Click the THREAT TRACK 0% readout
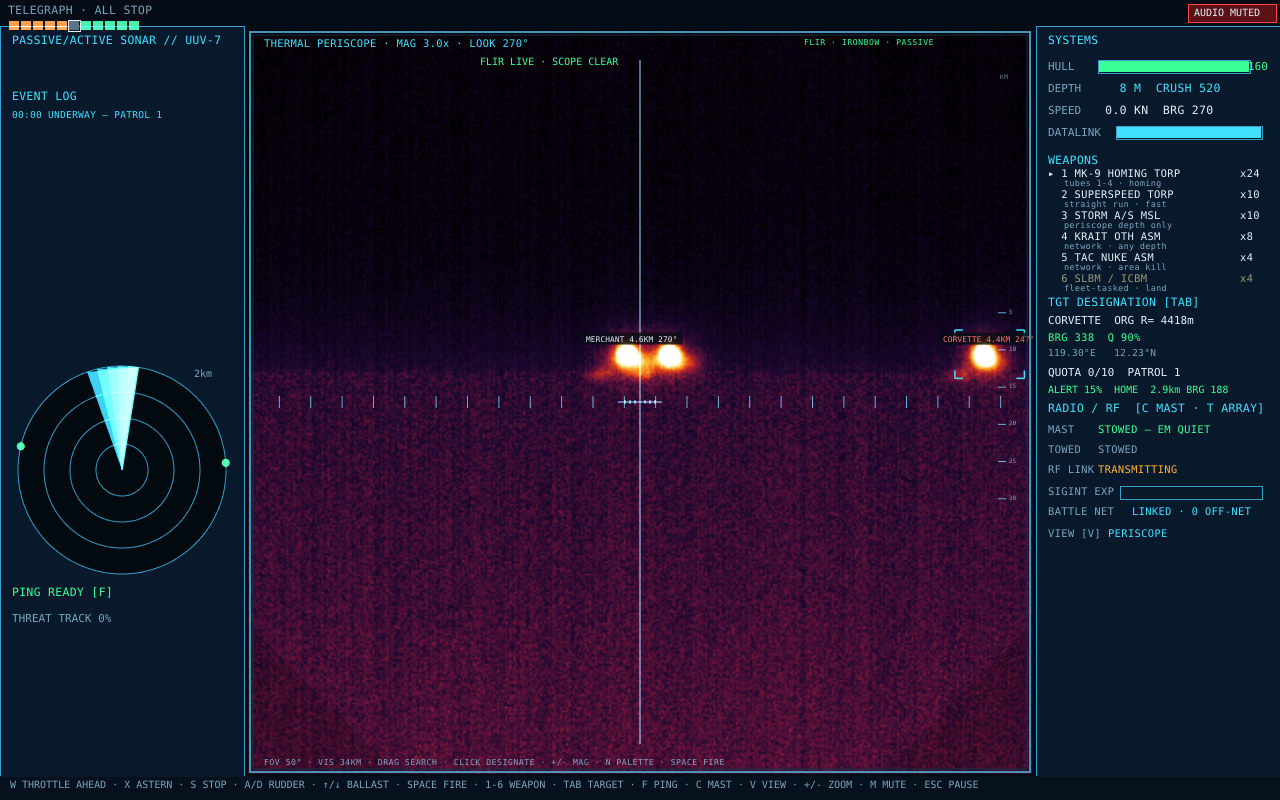This screenshot has width=1280, height=800. tap(62, 619)
